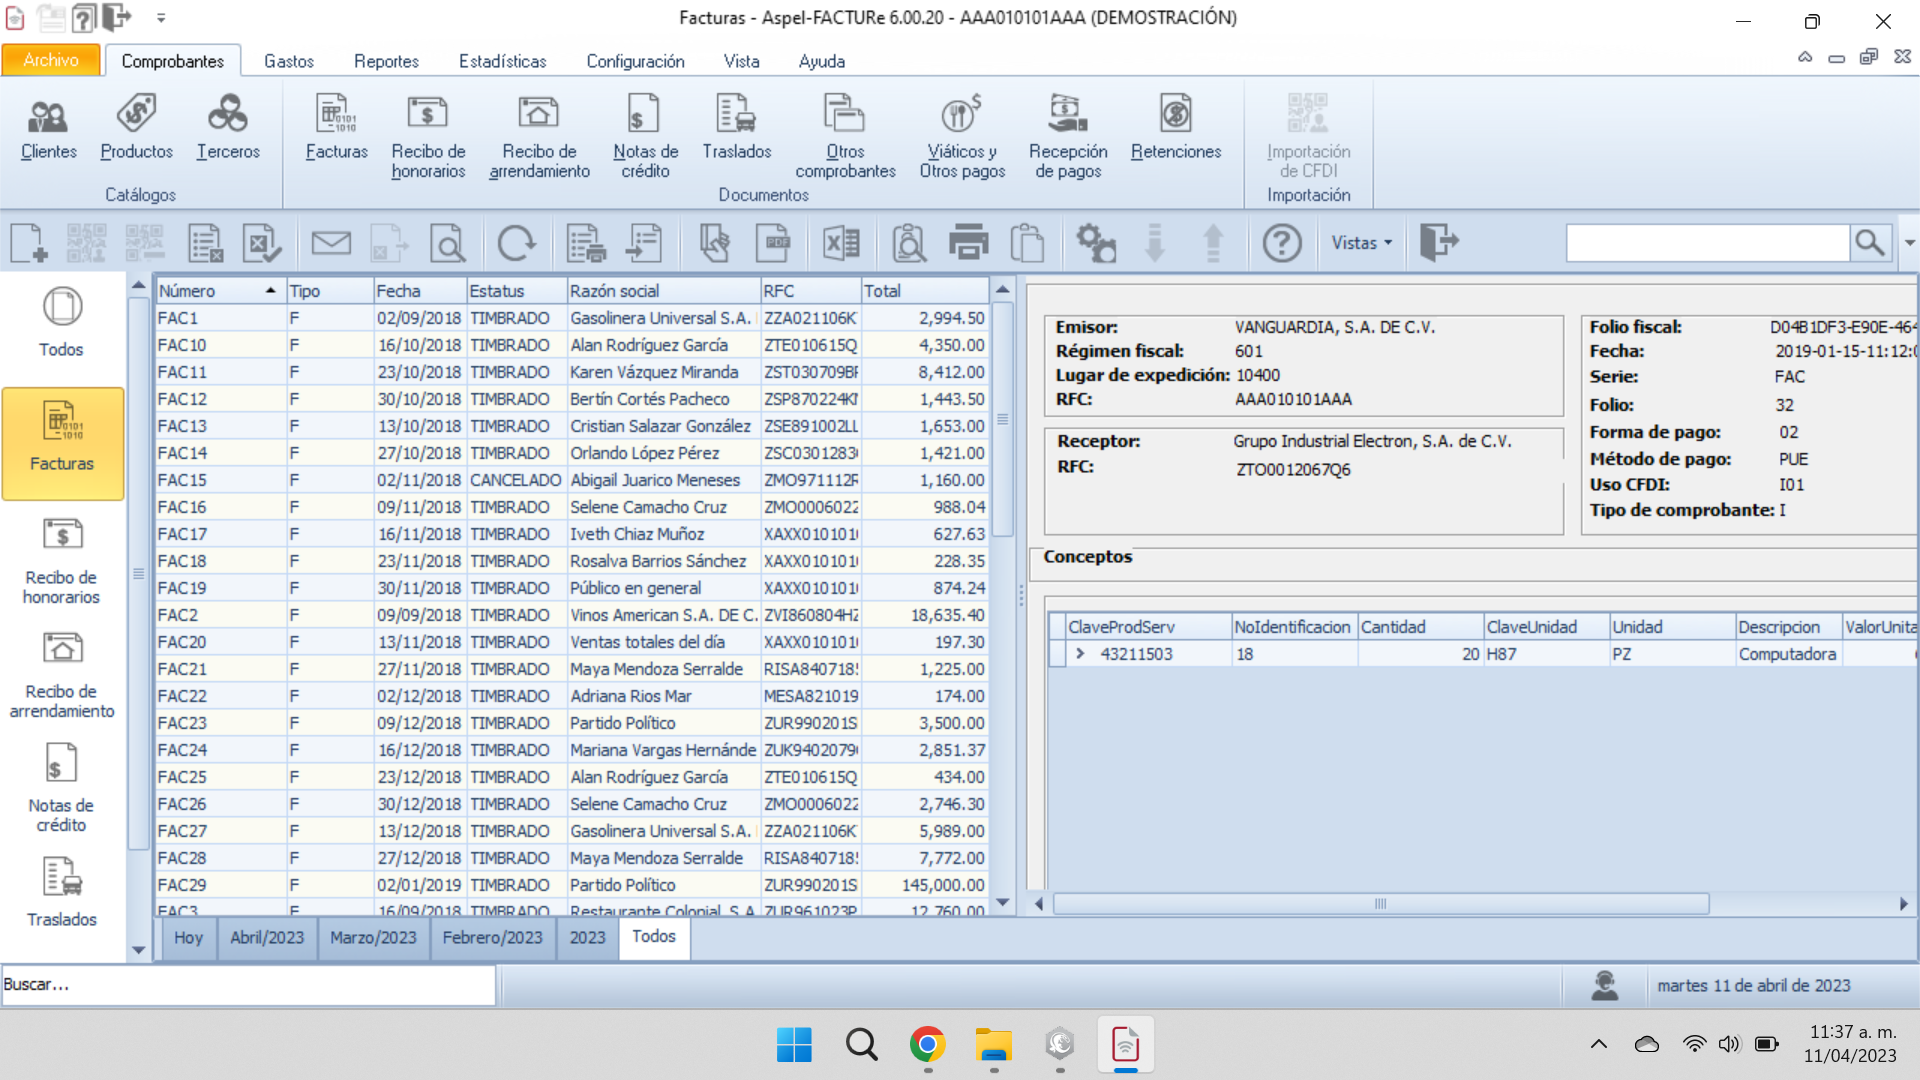
Task: Open the Vistas dropdown
Action: click(1361, 243)
